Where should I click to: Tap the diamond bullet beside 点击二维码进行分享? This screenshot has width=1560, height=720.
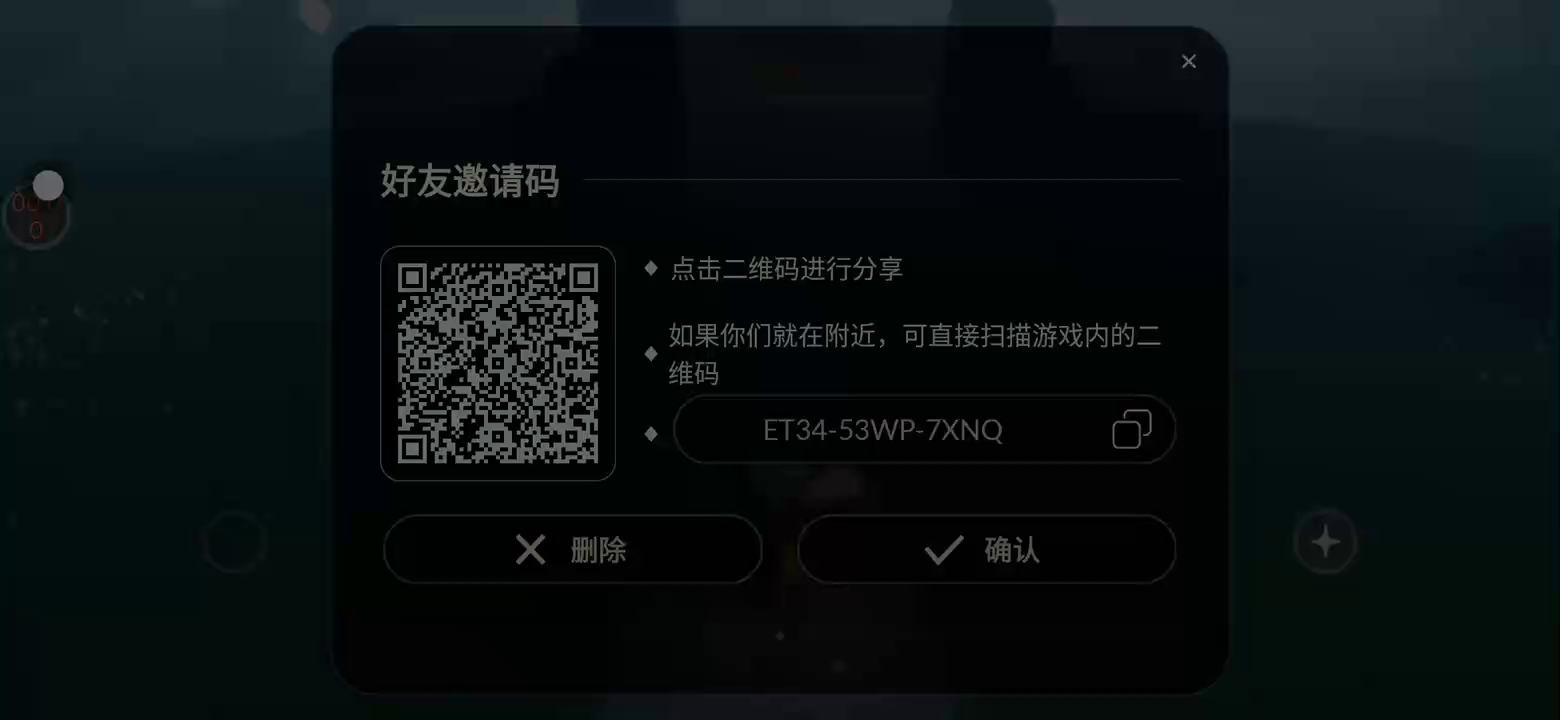pyautogui.click(x=651, y=268)
